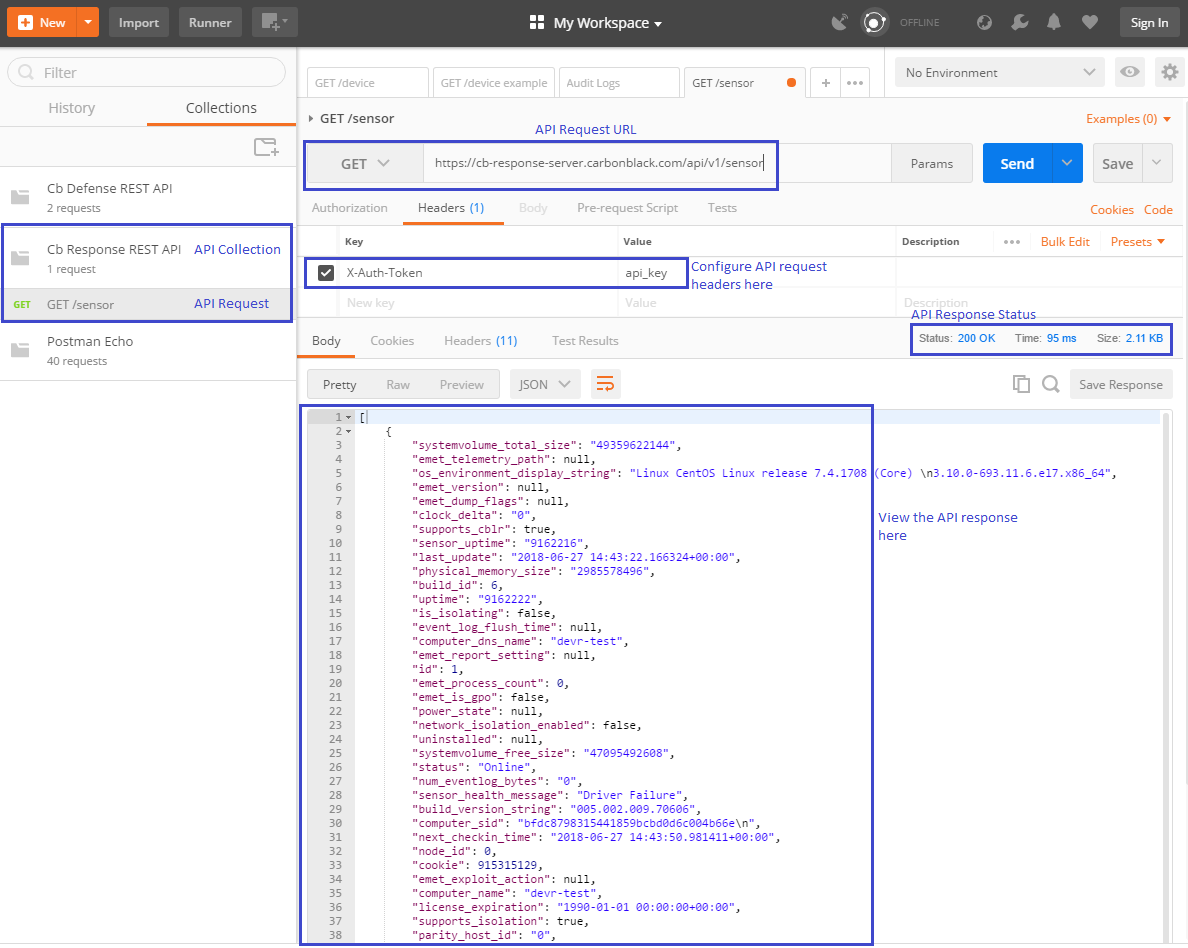Click the Sign In button
The image size is (1188, 948).
[x=1149, y=22]
